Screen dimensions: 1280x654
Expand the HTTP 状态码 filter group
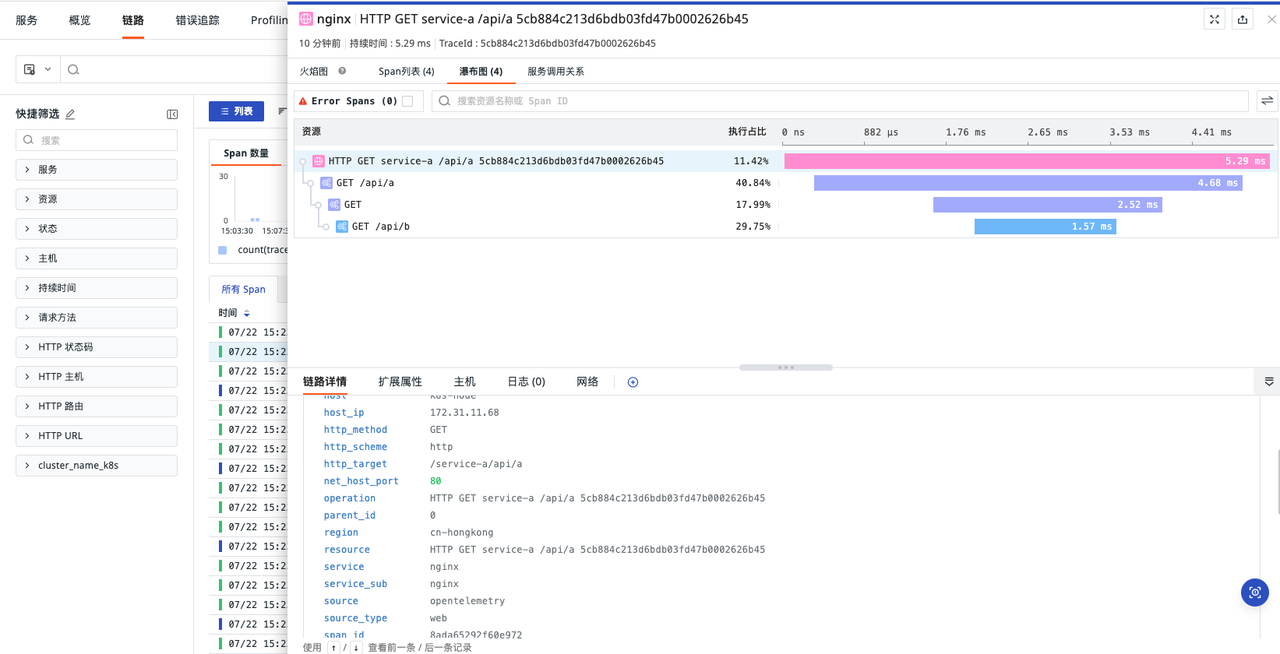pyautogui.click(x=97, y=347)
